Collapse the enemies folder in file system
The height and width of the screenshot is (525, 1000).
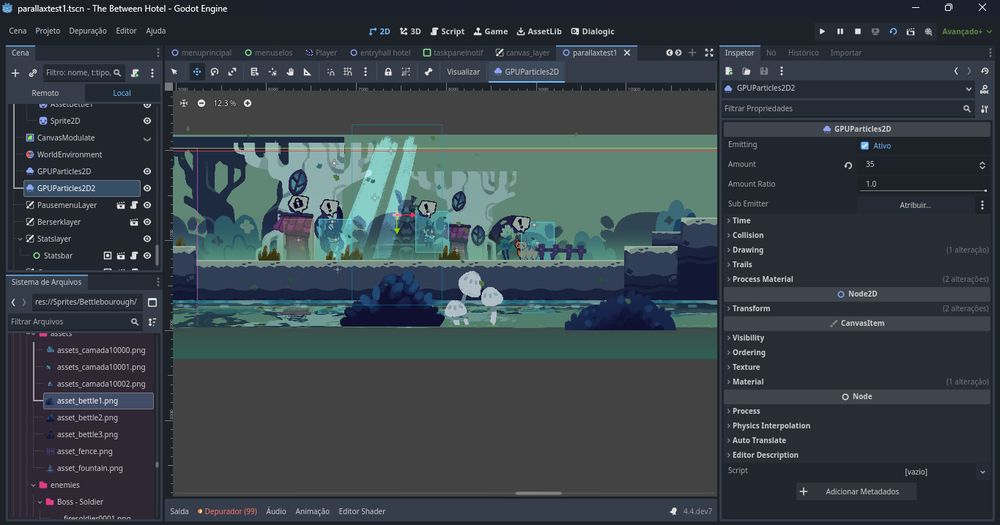coord(33,485)
